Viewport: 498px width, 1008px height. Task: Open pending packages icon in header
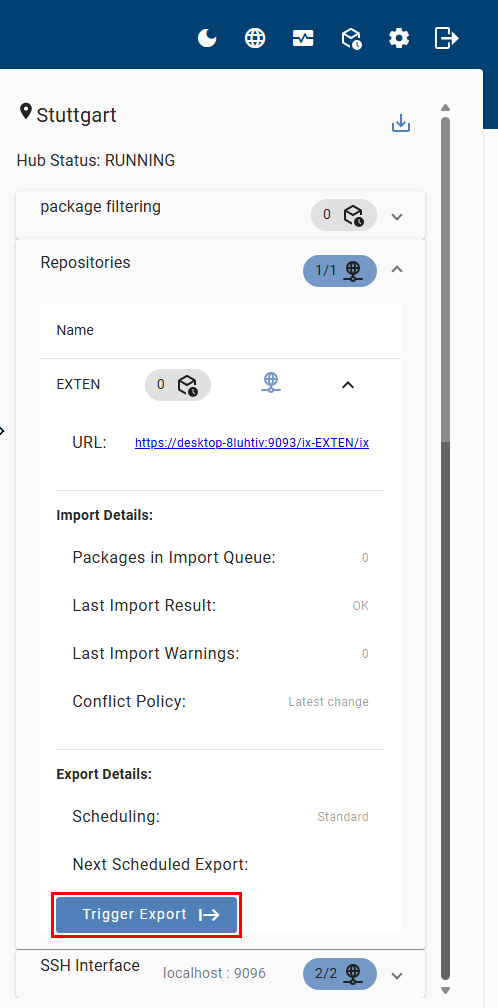(351, 39)
